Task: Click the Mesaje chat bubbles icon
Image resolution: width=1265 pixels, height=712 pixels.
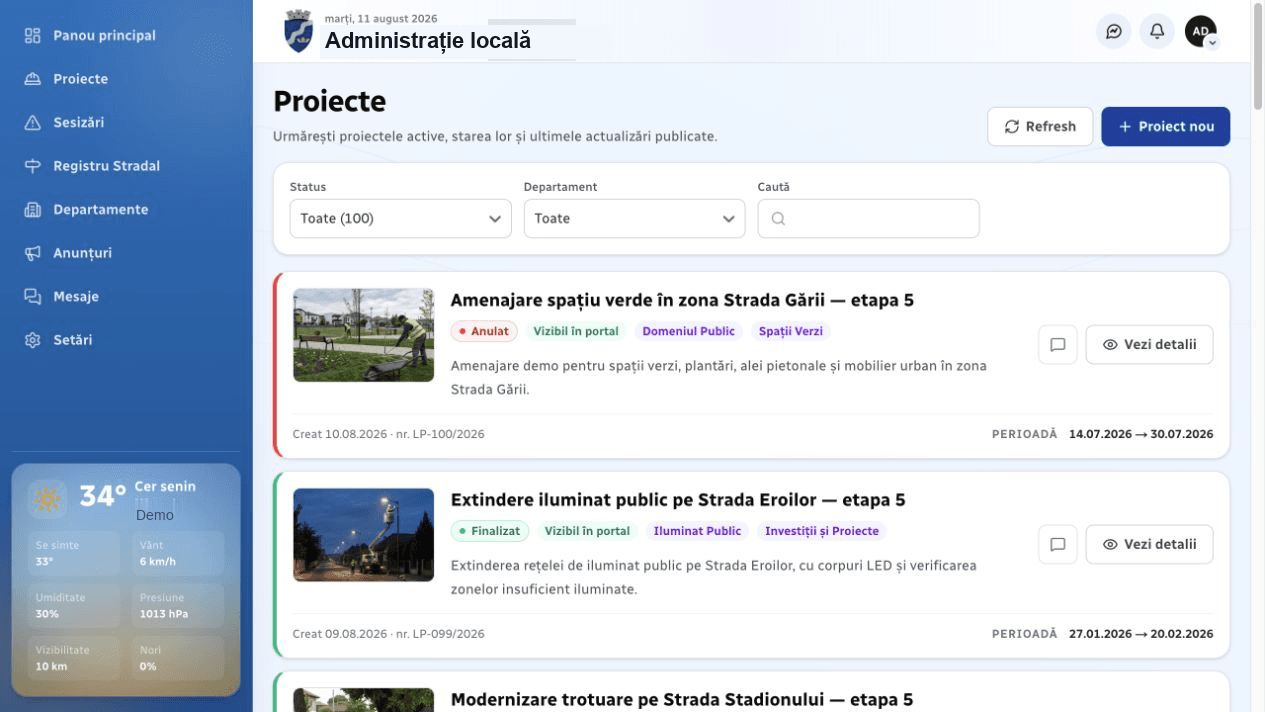Action: tap(33, 296)
